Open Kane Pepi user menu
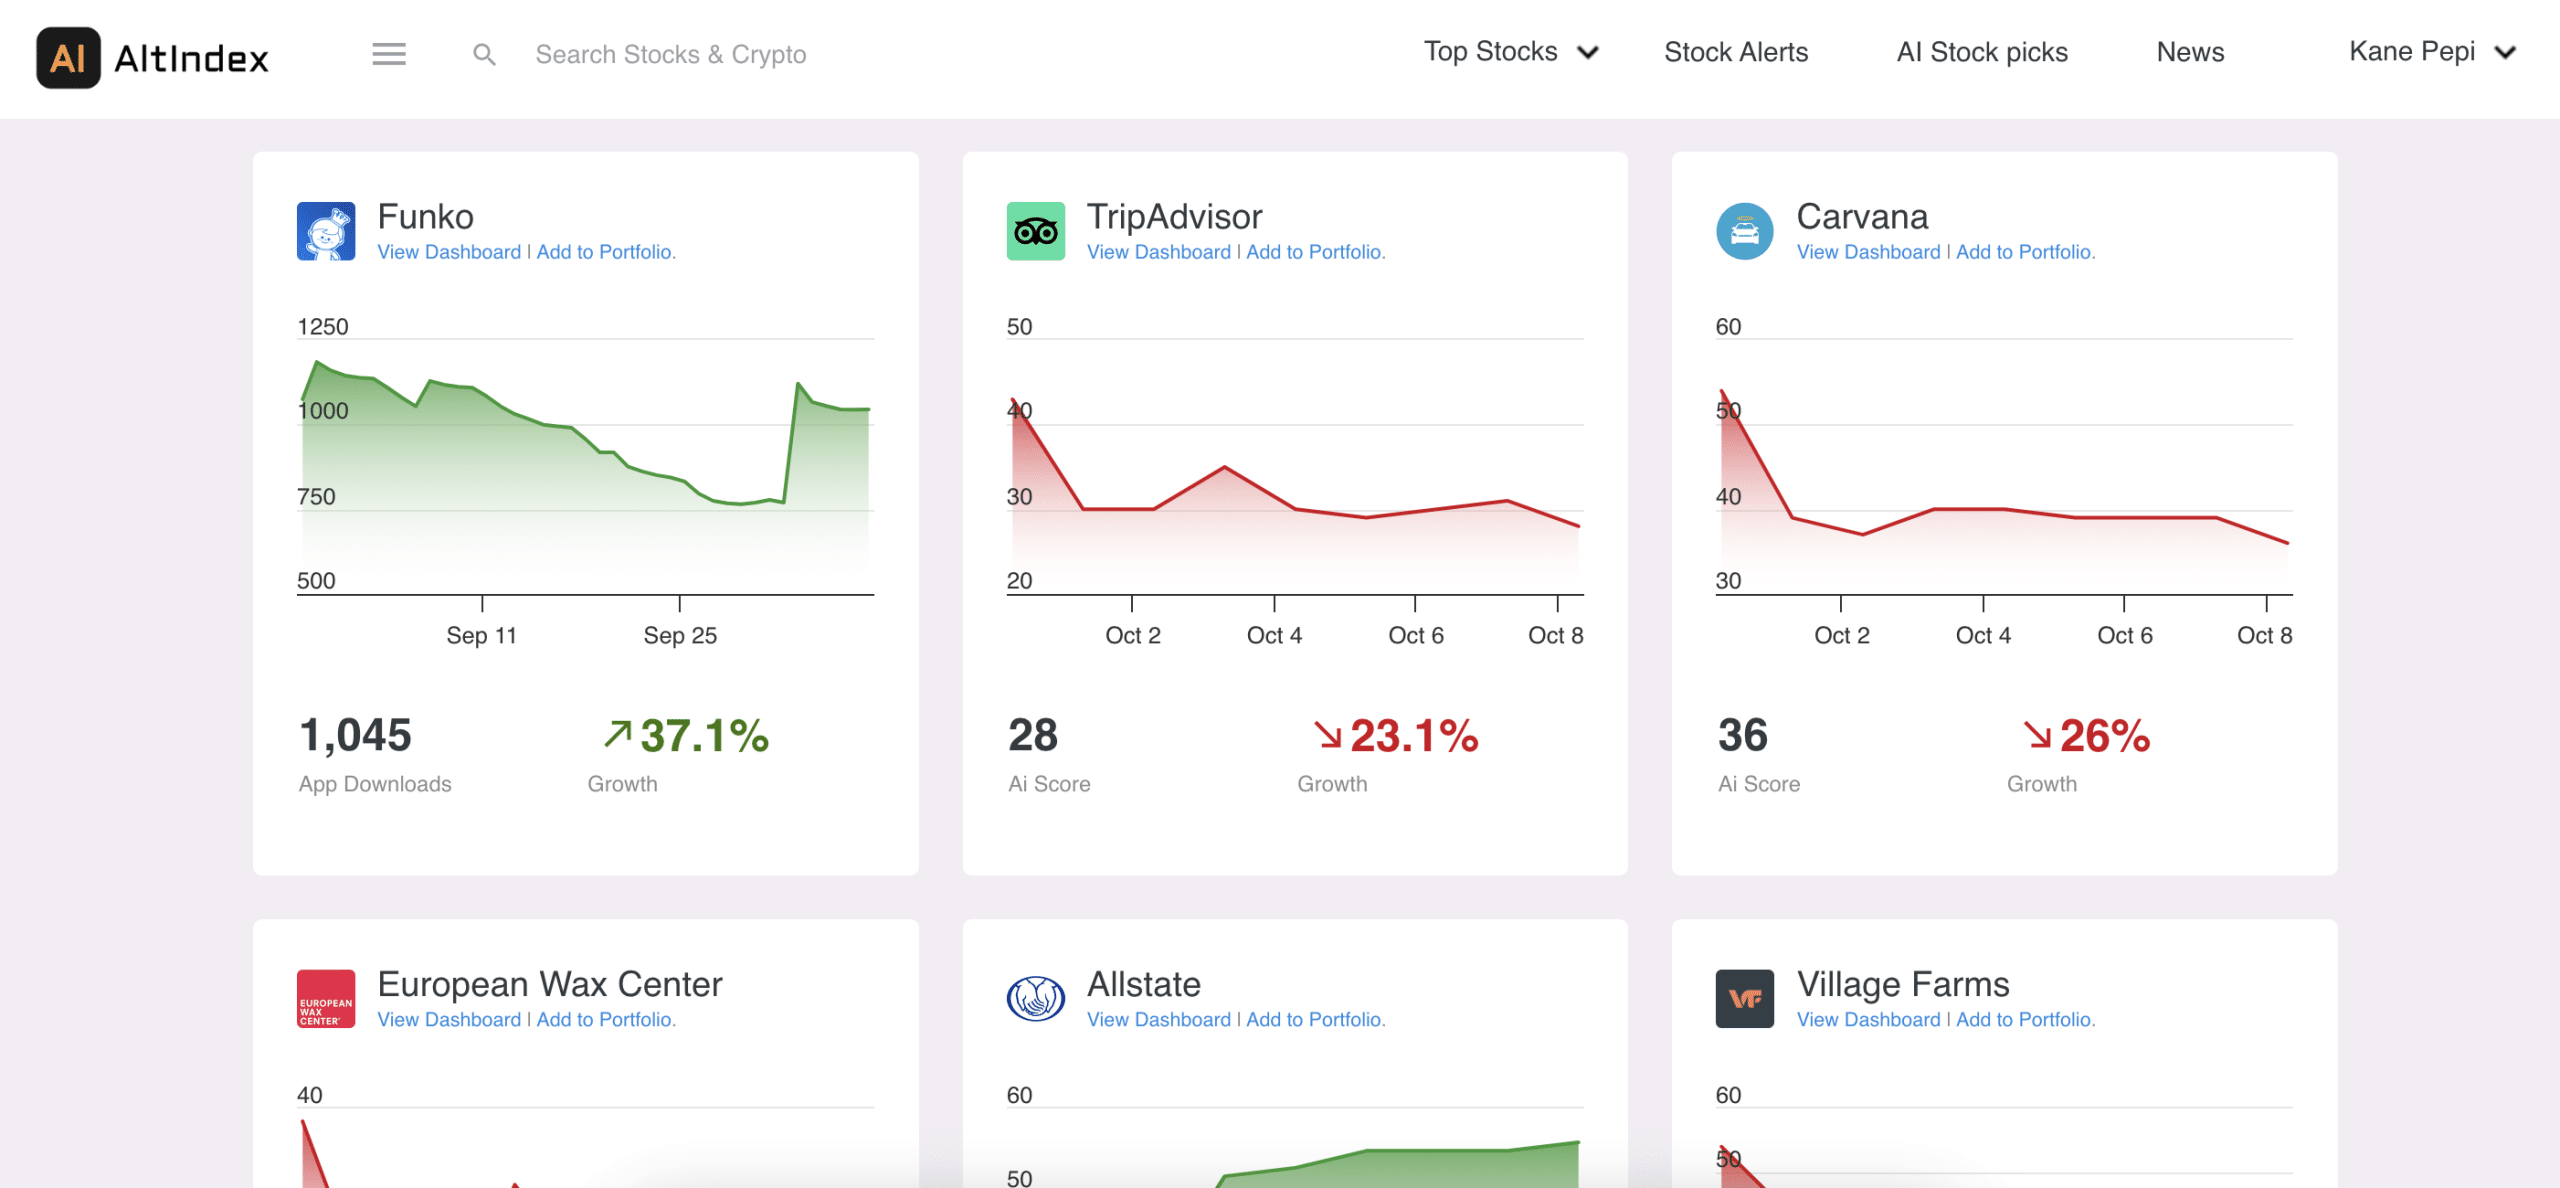The image size is (2560, 1188). 2432,52
